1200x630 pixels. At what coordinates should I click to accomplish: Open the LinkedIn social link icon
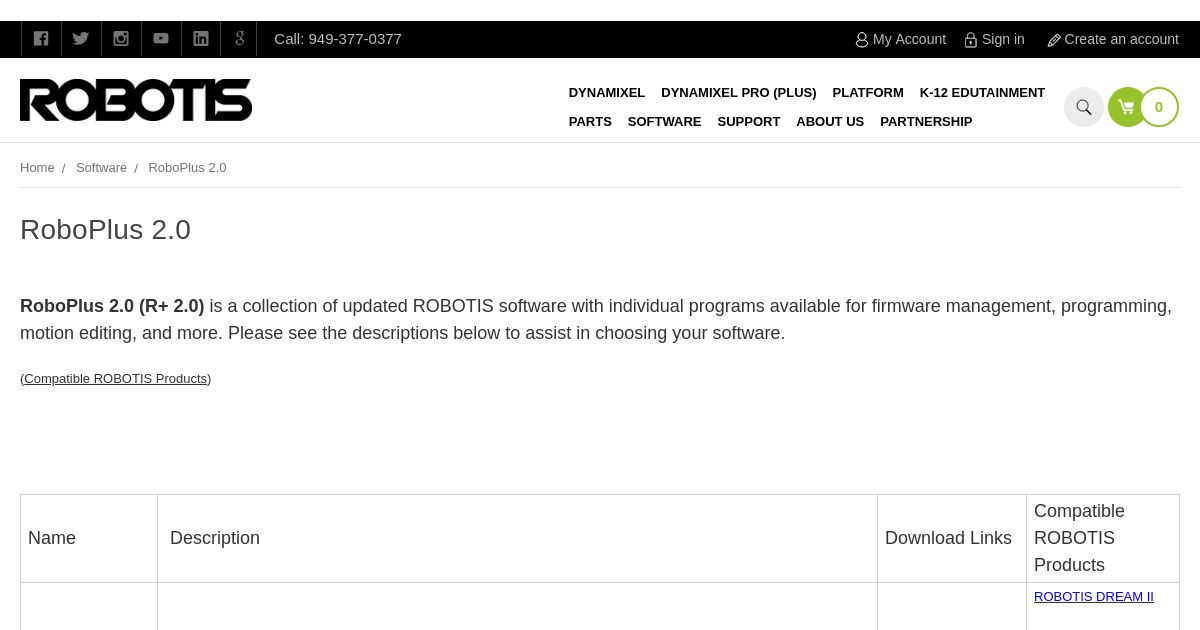coord(201,39)
